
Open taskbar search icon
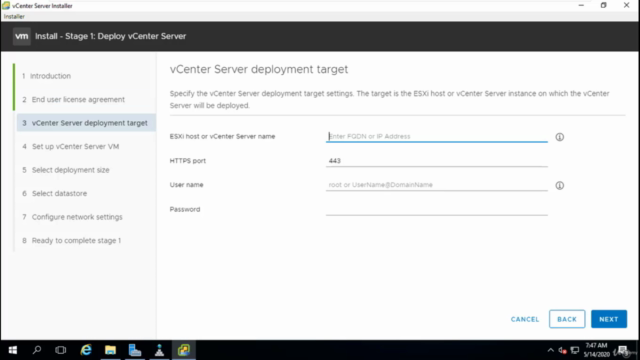(37, 350)
